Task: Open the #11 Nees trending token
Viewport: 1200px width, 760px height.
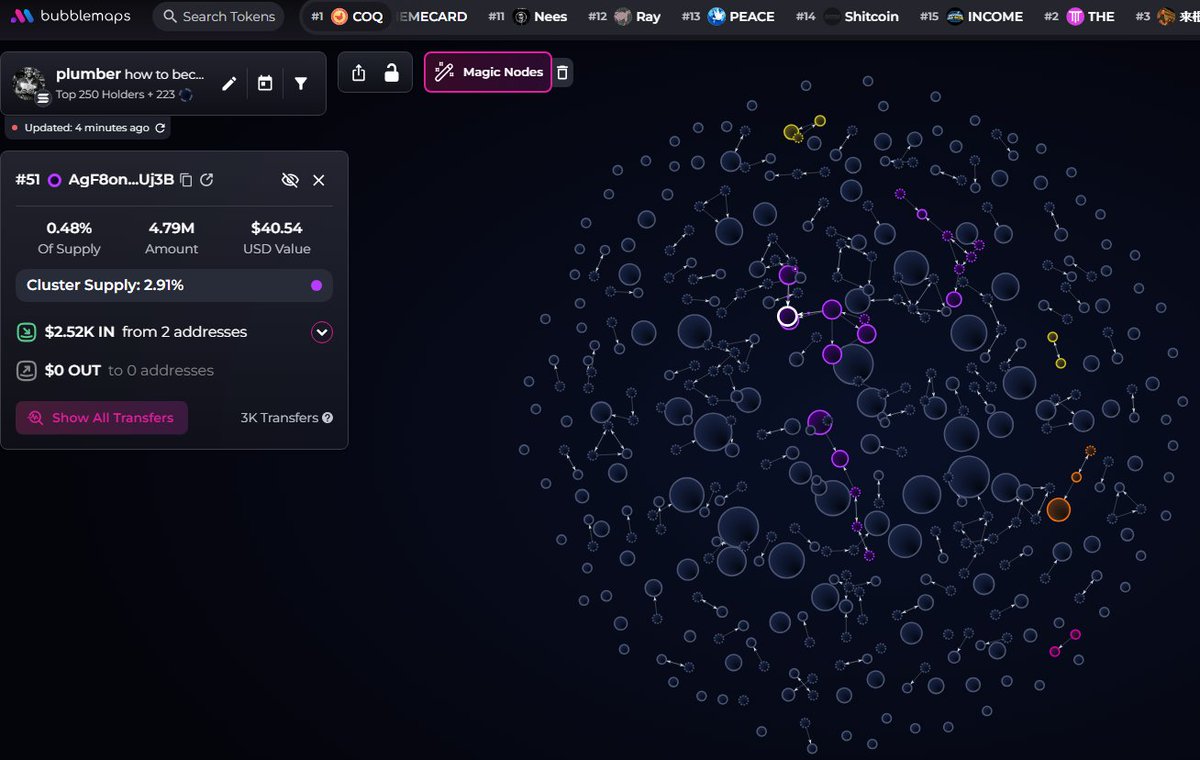Action: (x=528, y=16)
